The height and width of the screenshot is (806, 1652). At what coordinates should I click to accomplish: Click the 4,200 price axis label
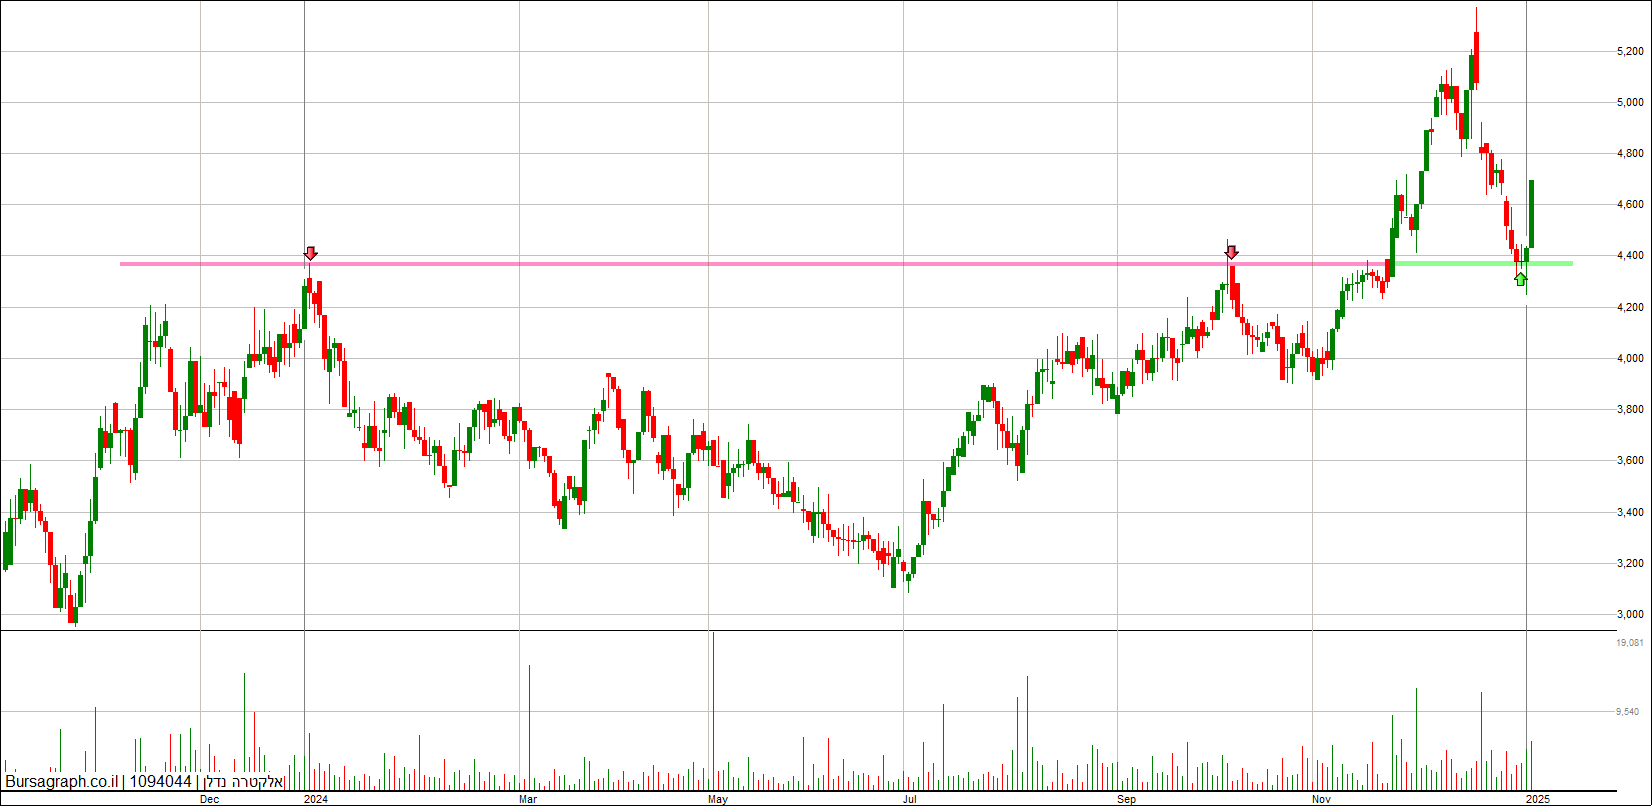click(x=1631, y=308)
